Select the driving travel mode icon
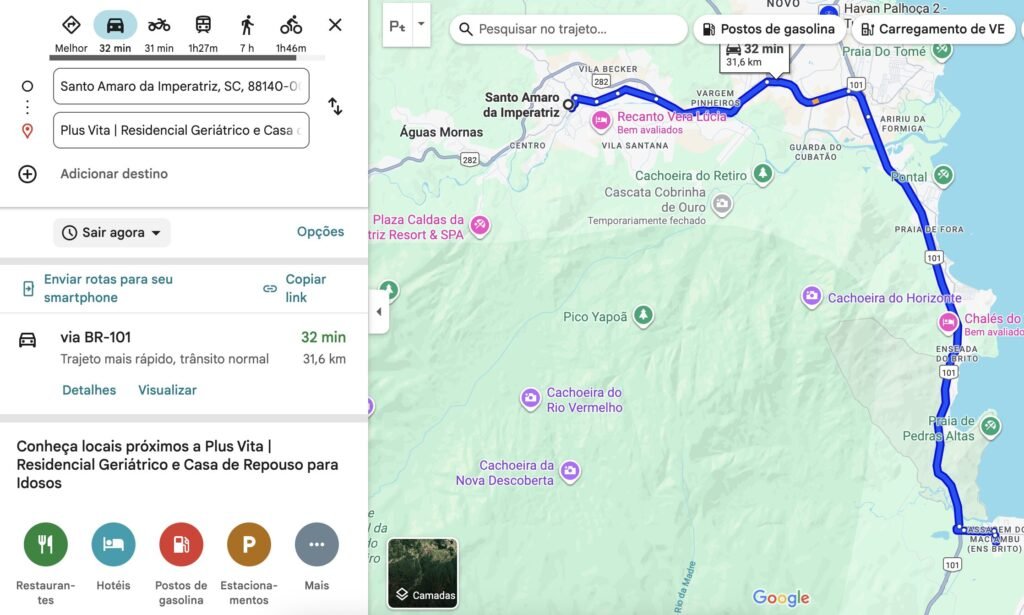The image size is (1024, 615). click(115, 26)
